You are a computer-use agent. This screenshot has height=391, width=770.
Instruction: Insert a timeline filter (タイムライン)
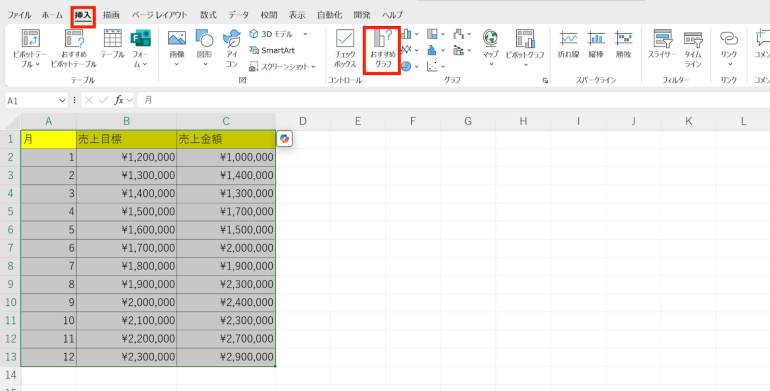[x=693, y=48]
